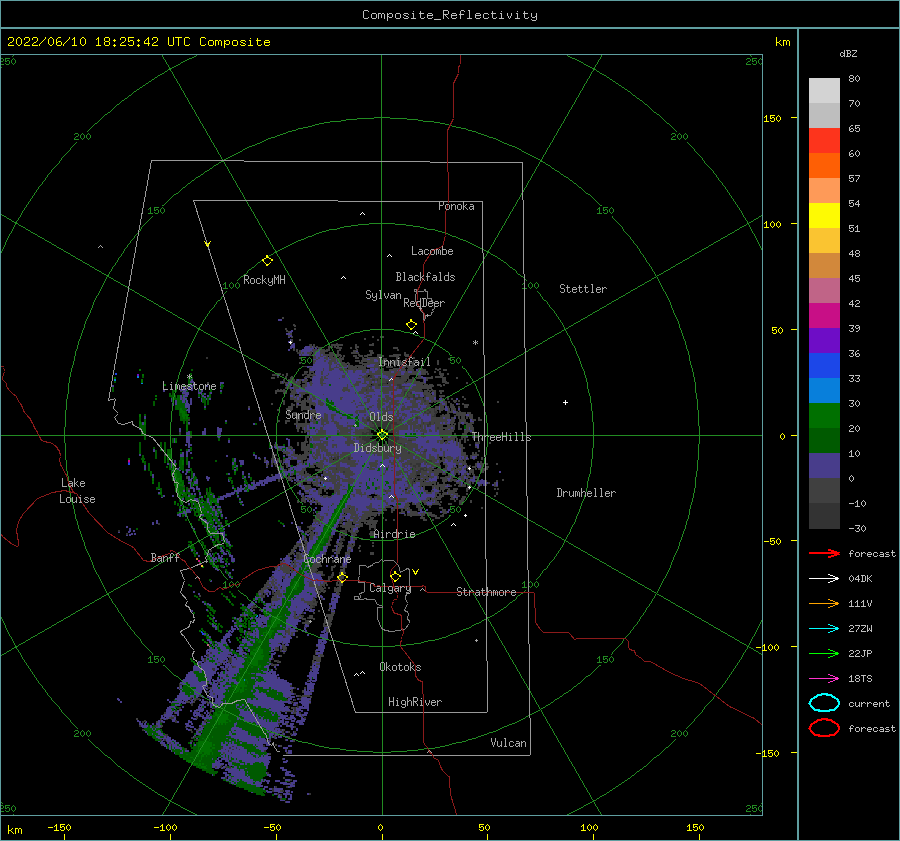Screen dimensions: 900x841
Task: Click the cyan current ellipse in legend
Action: tap(824, 703)
